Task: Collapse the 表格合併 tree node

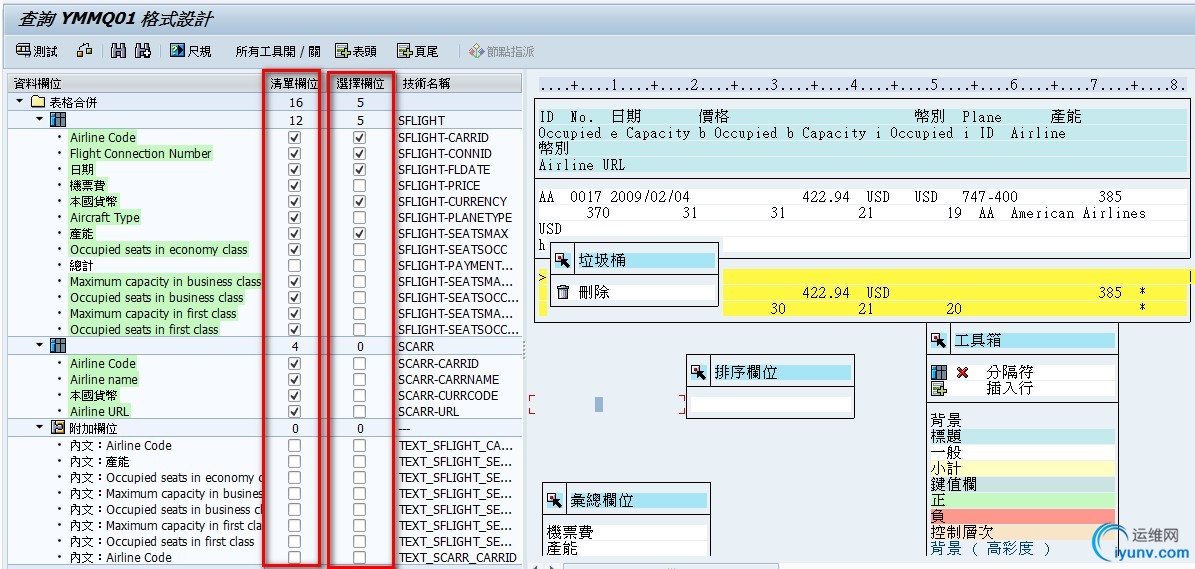Action: pos(20,101)
